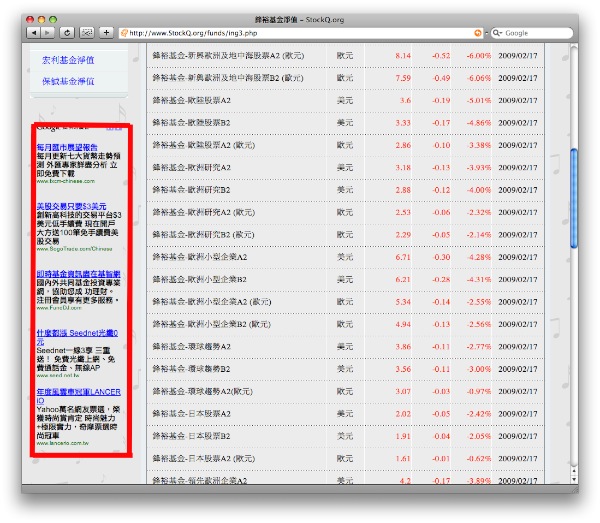
Task: Reload the page with the refresh icon
Action: pyautogui.click(x=68, y=33)
